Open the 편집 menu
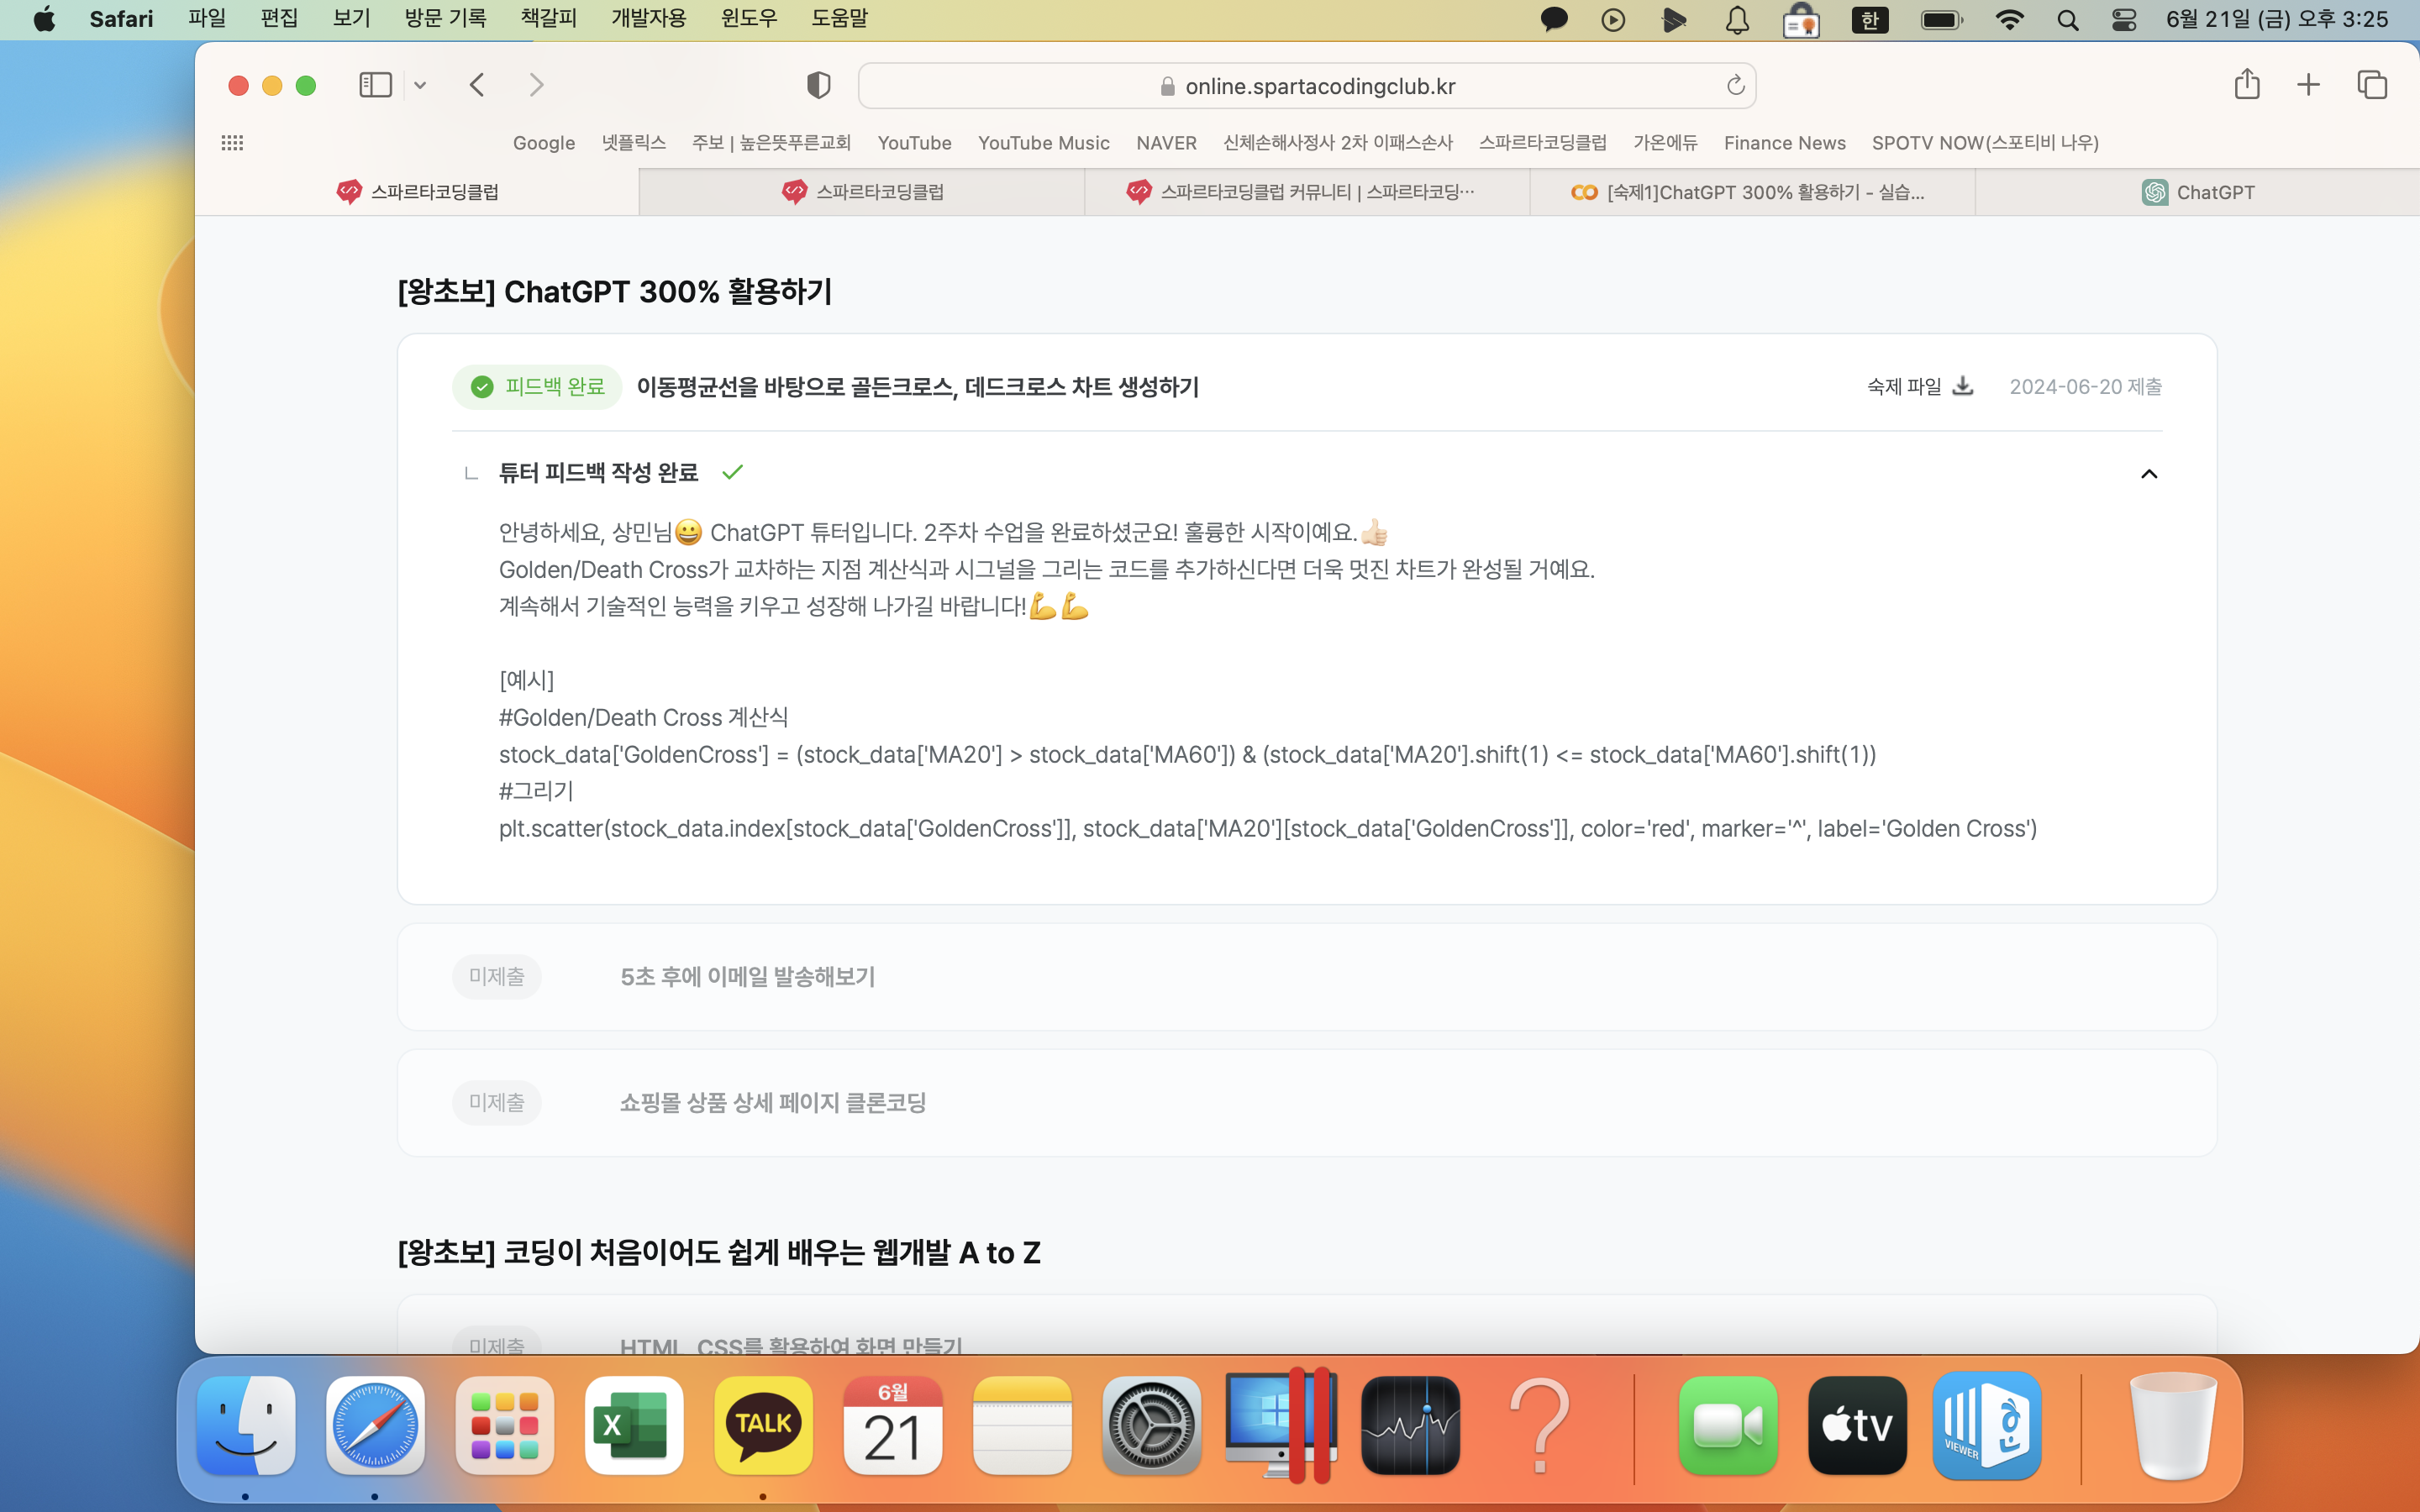Image resolution: width=2420 pixels, height=1512 pixels. point(279,19)
